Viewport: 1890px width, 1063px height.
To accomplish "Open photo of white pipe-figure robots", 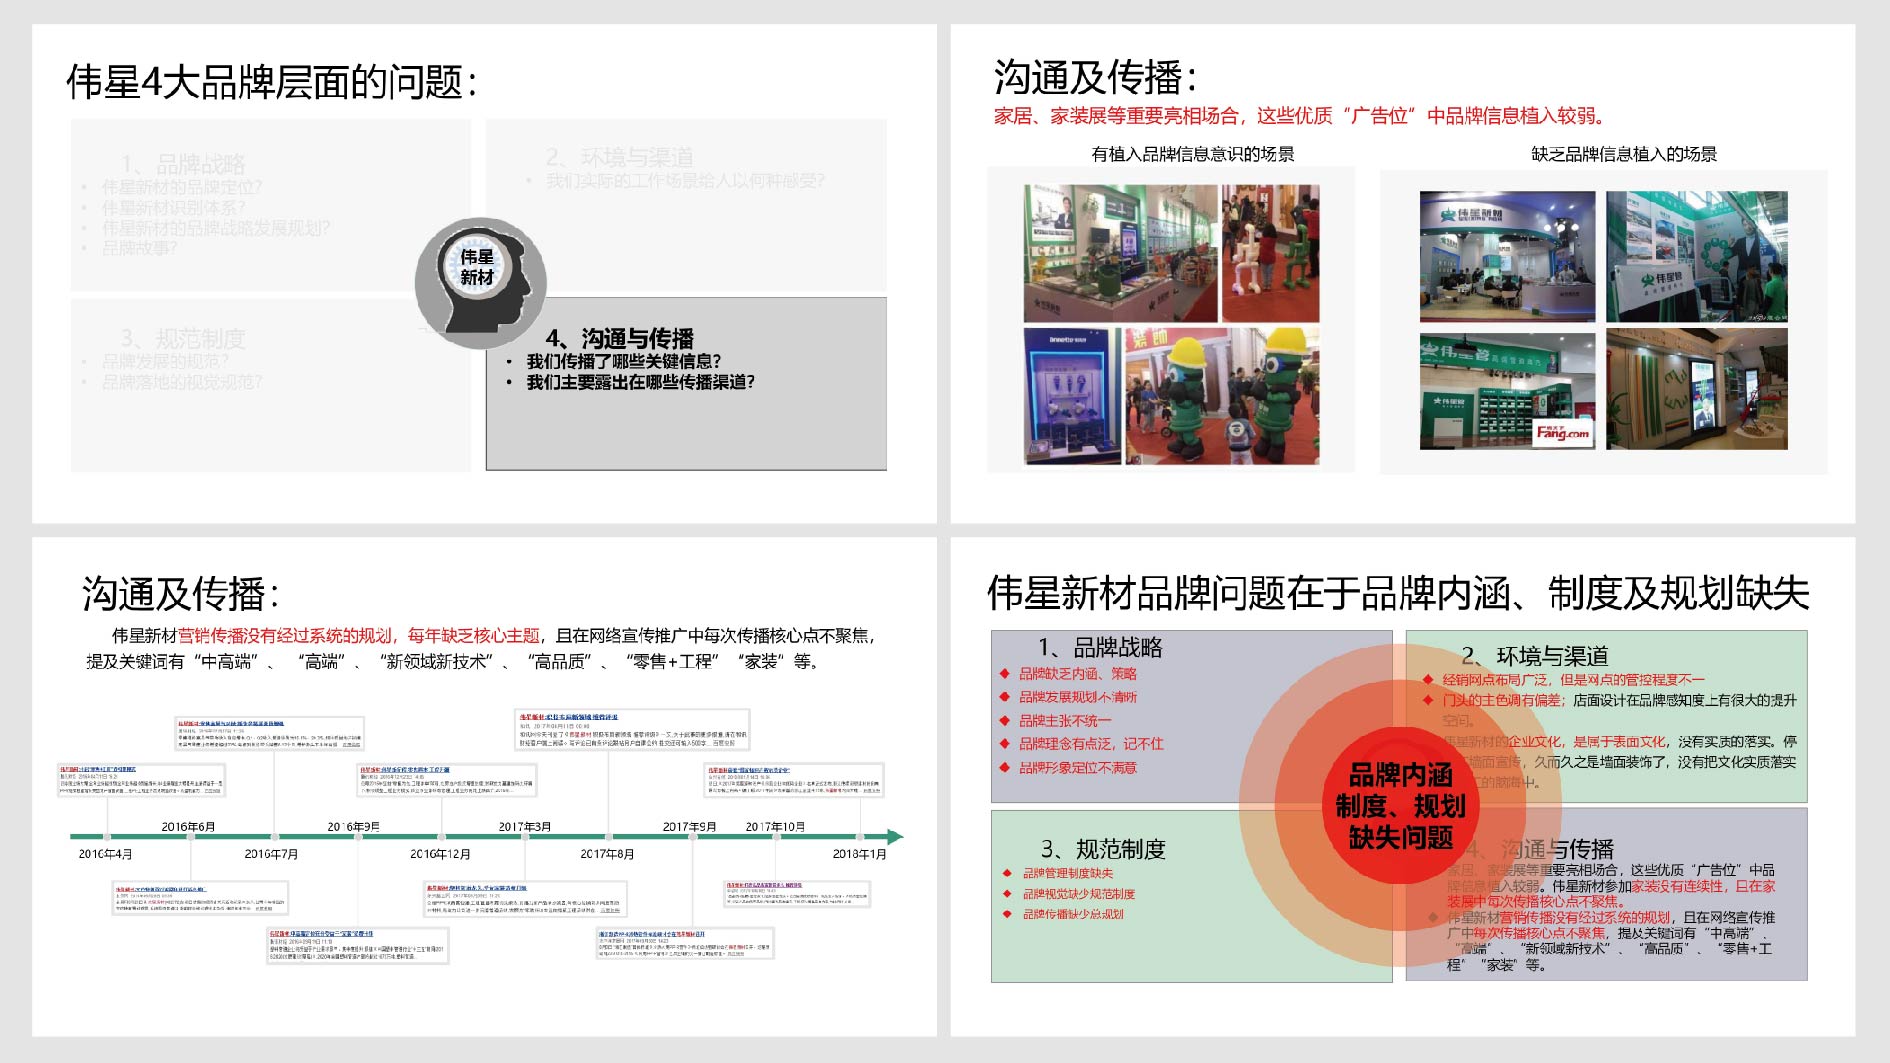I will (x=1271, y=253).
